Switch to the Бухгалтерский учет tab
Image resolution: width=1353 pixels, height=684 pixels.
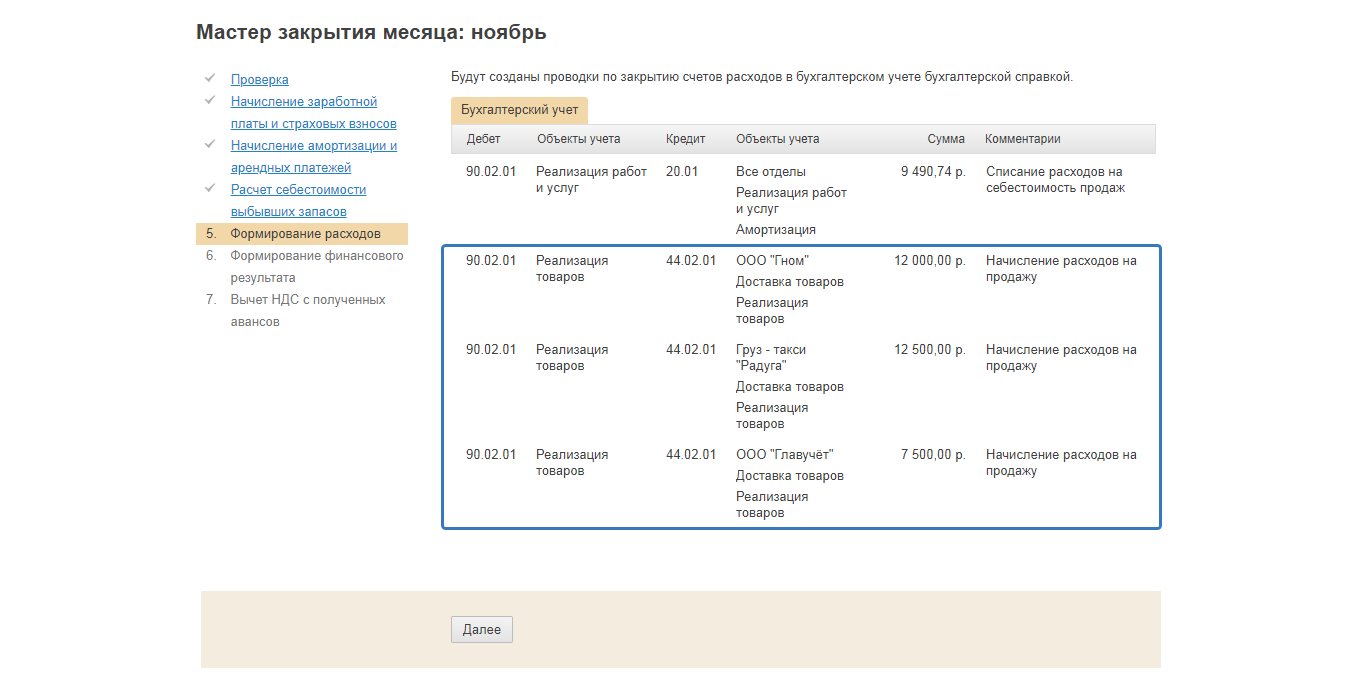pyautogui.click(x=519, y=110)
